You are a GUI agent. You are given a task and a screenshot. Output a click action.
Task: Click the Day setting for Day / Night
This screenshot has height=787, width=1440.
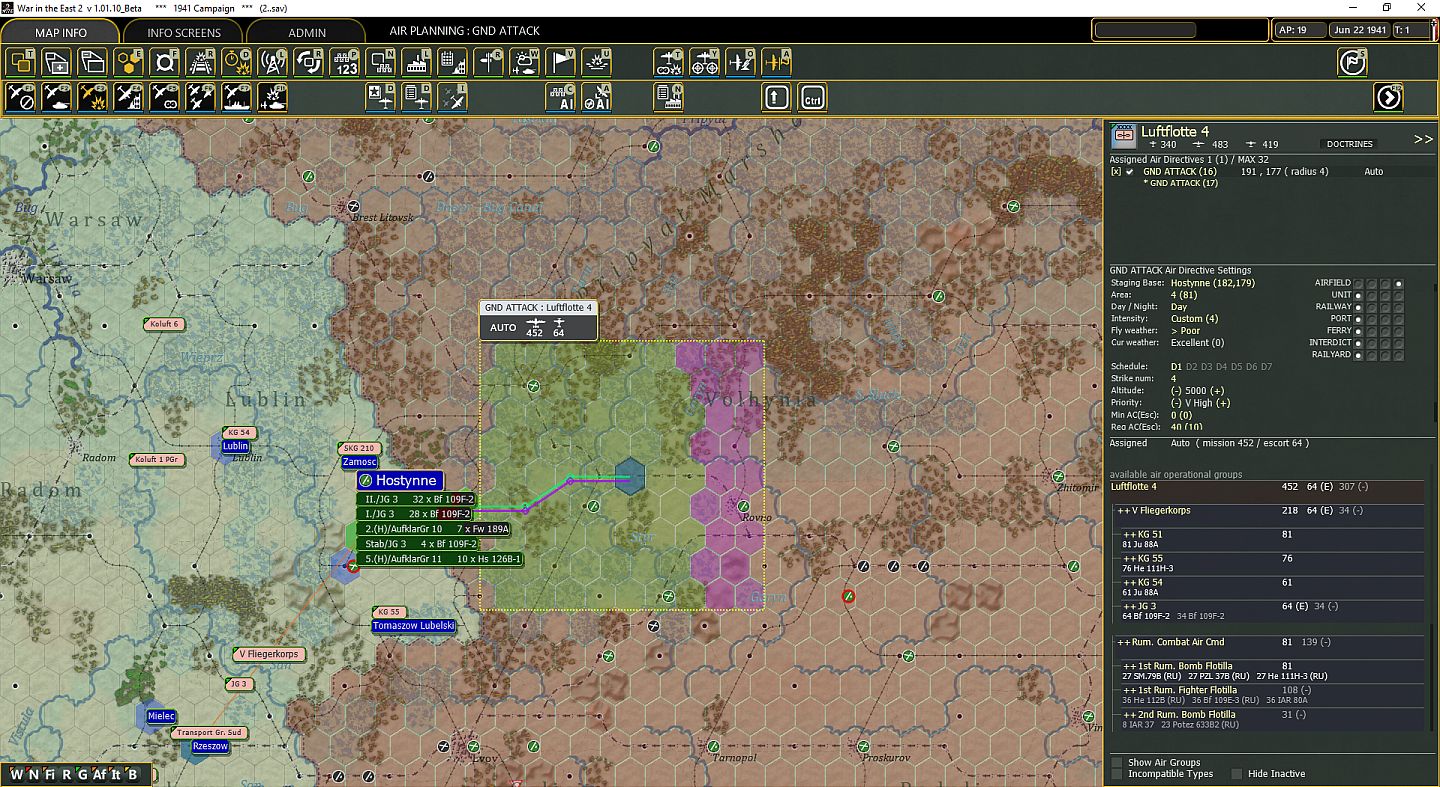coord(1179,307)
